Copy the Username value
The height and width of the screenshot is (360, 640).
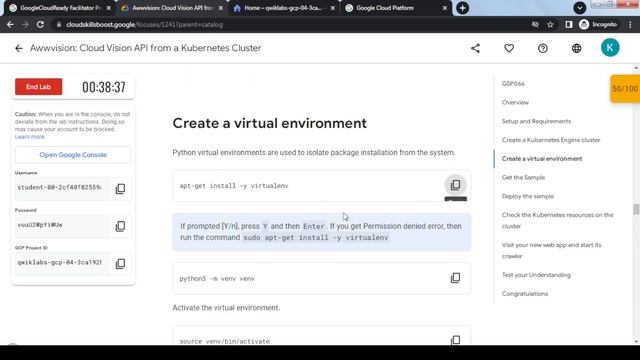click(120, 189)
